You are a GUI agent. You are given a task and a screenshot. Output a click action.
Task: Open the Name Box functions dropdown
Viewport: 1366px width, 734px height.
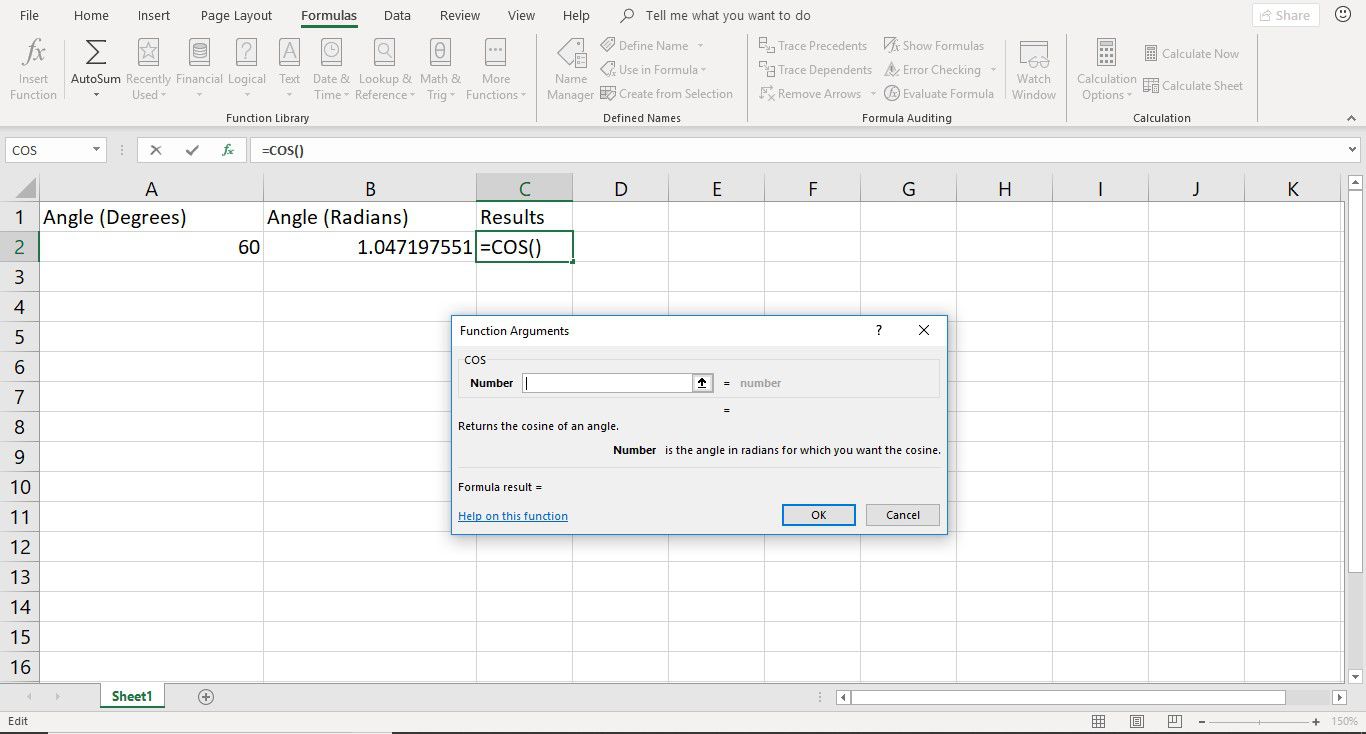[x=96, y=150]
